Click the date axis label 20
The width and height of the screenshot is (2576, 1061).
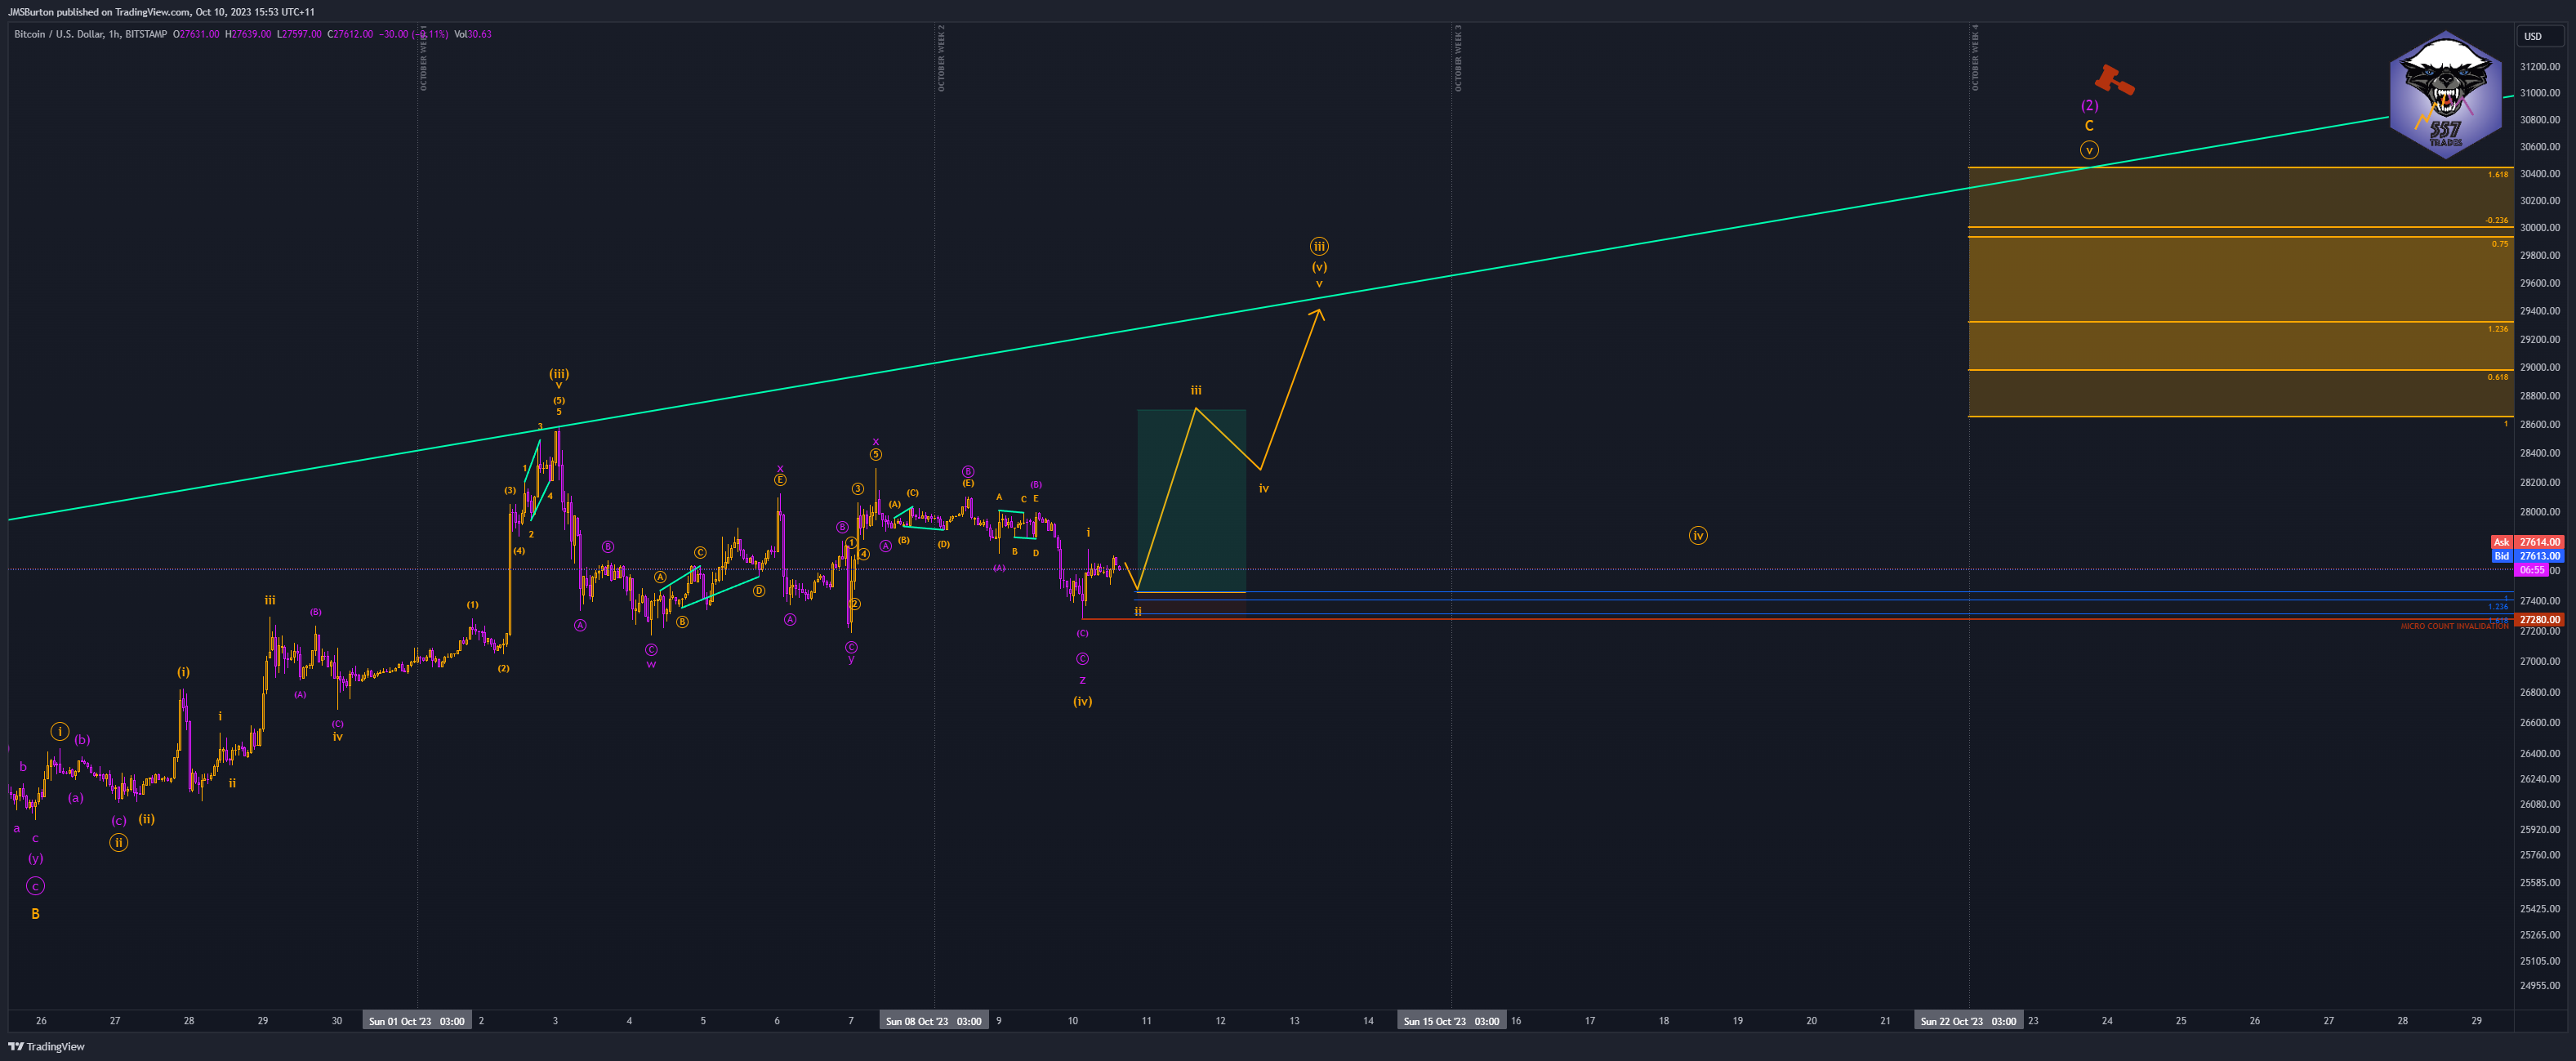1811,1021
